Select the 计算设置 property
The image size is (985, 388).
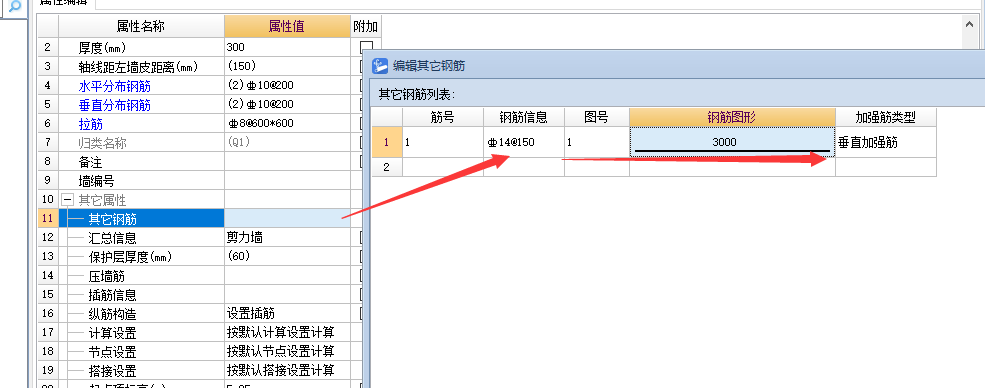pyautogui.click(x=141, y=333)
